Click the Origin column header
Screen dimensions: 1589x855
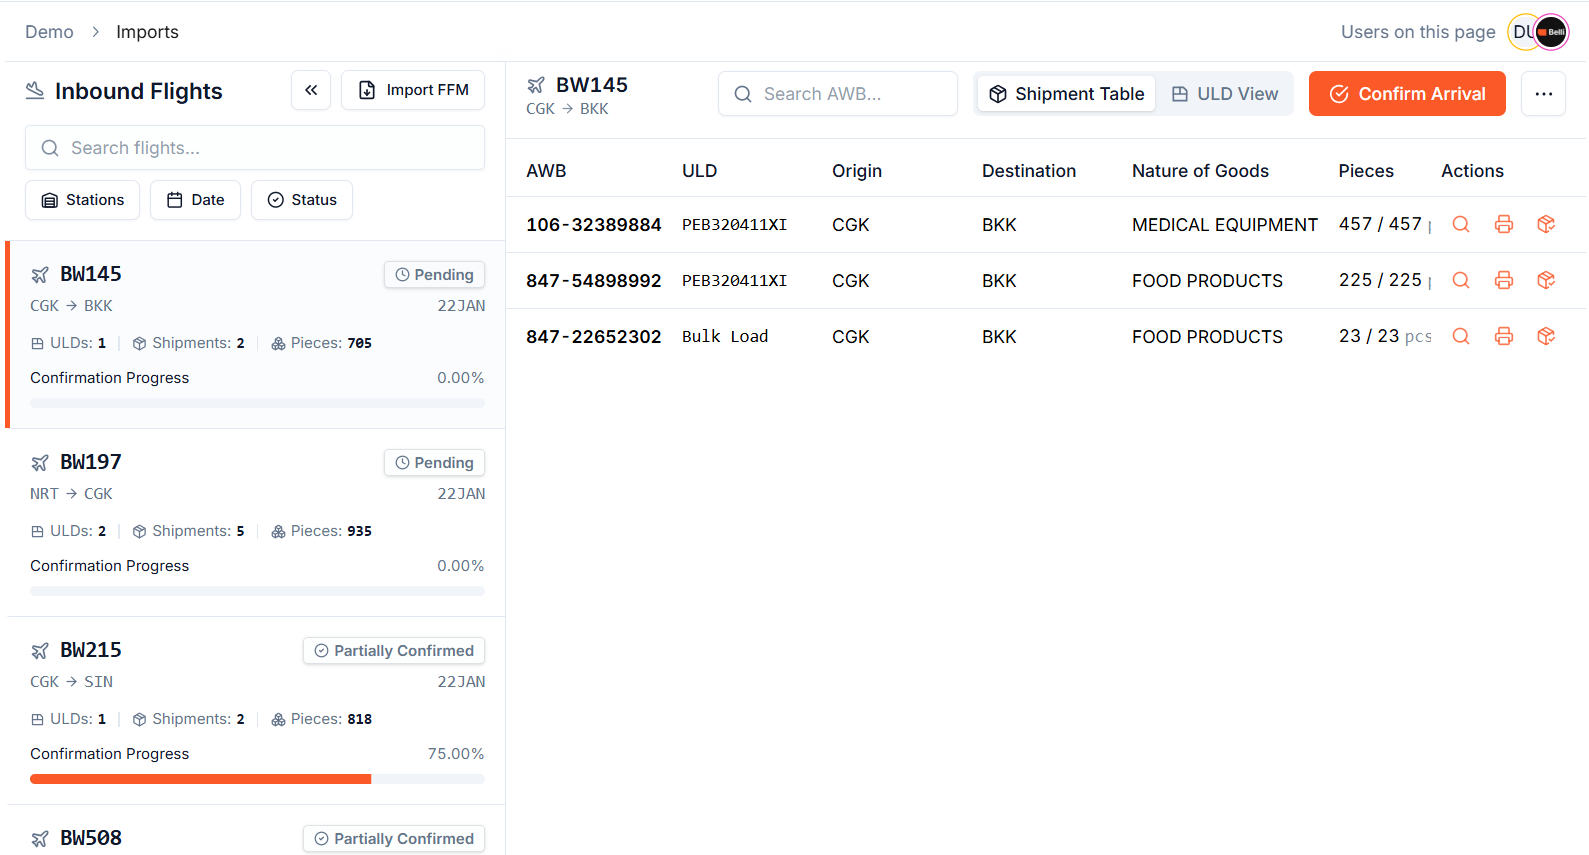tap(857, 171)
